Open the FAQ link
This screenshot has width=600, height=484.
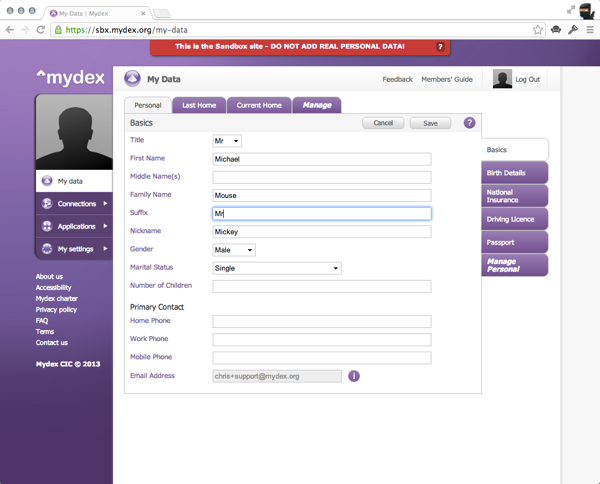(x=42, y=321)
